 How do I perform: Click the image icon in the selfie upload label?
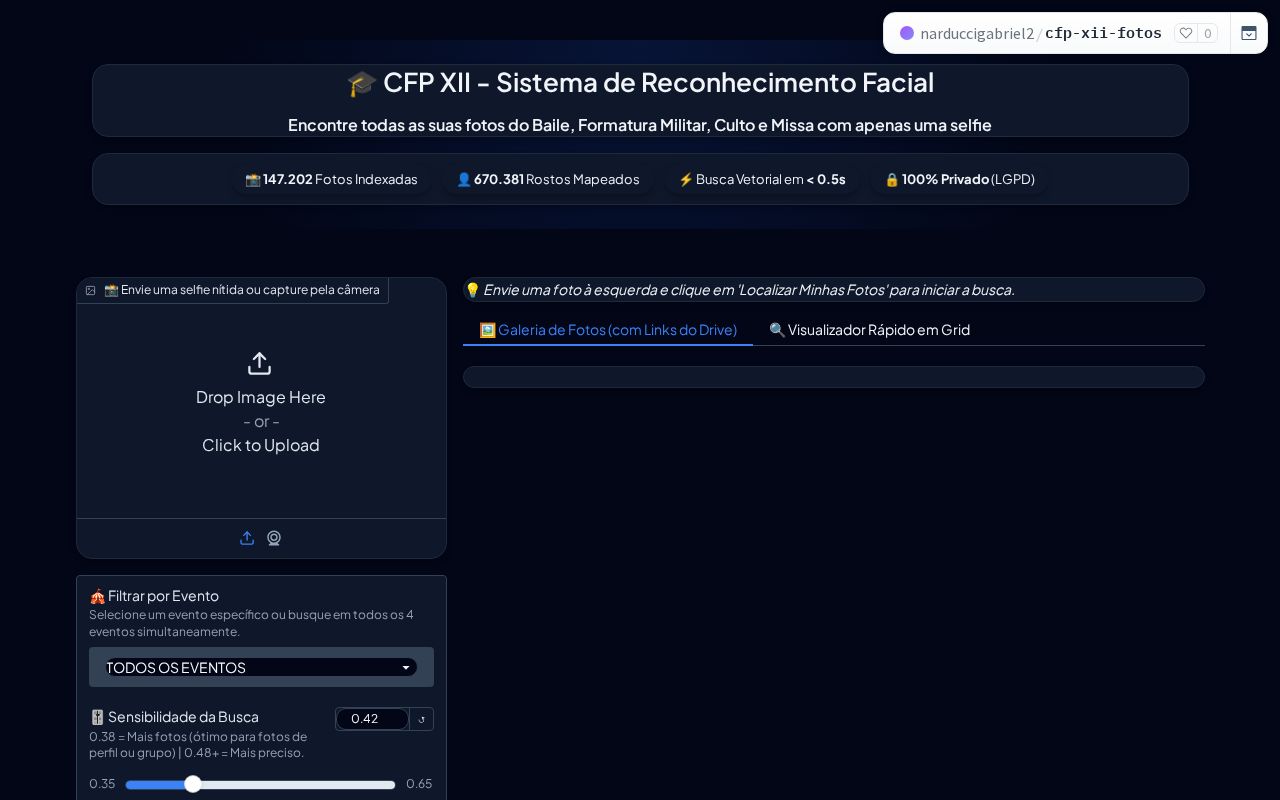pos(91,290)
